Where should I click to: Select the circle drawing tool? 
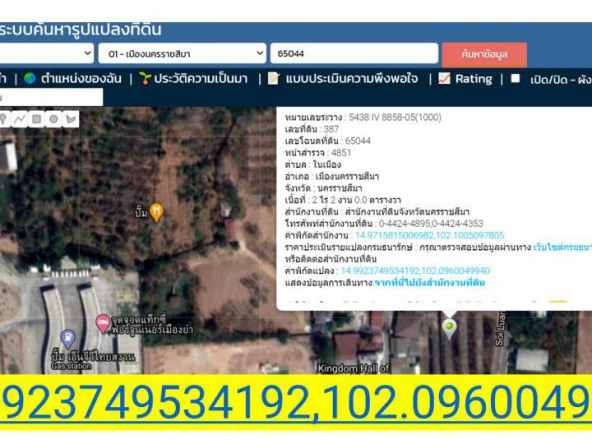[x=54, y=119]
